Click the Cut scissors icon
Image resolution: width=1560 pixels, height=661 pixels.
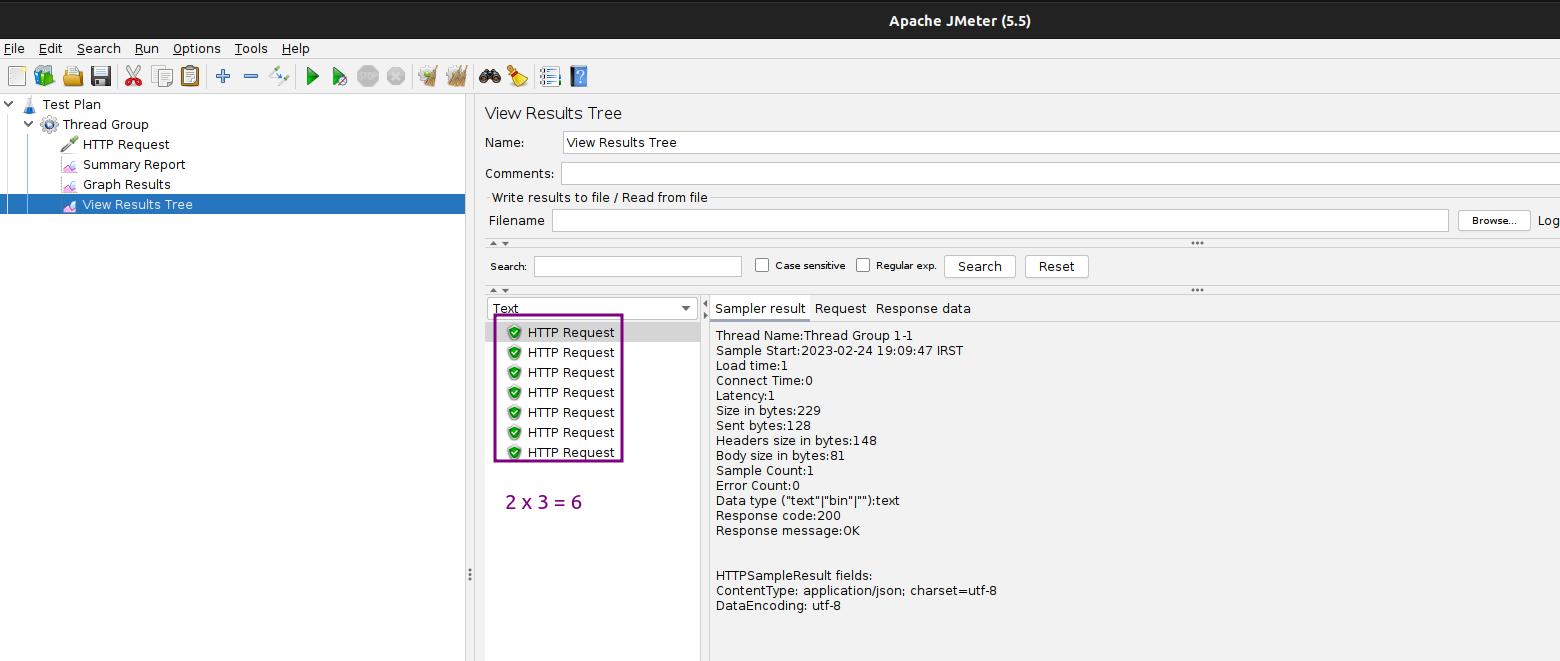click(133, 76)
